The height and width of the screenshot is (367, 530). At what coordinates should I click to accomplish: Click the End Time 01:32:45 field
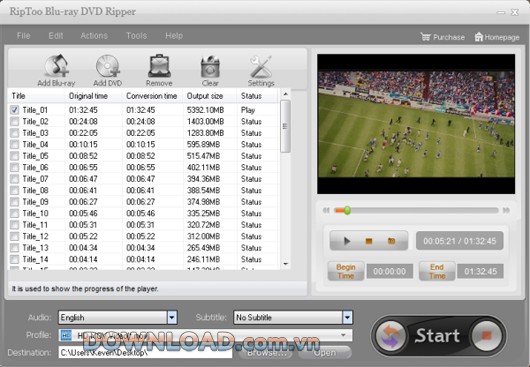click(480, 271)
